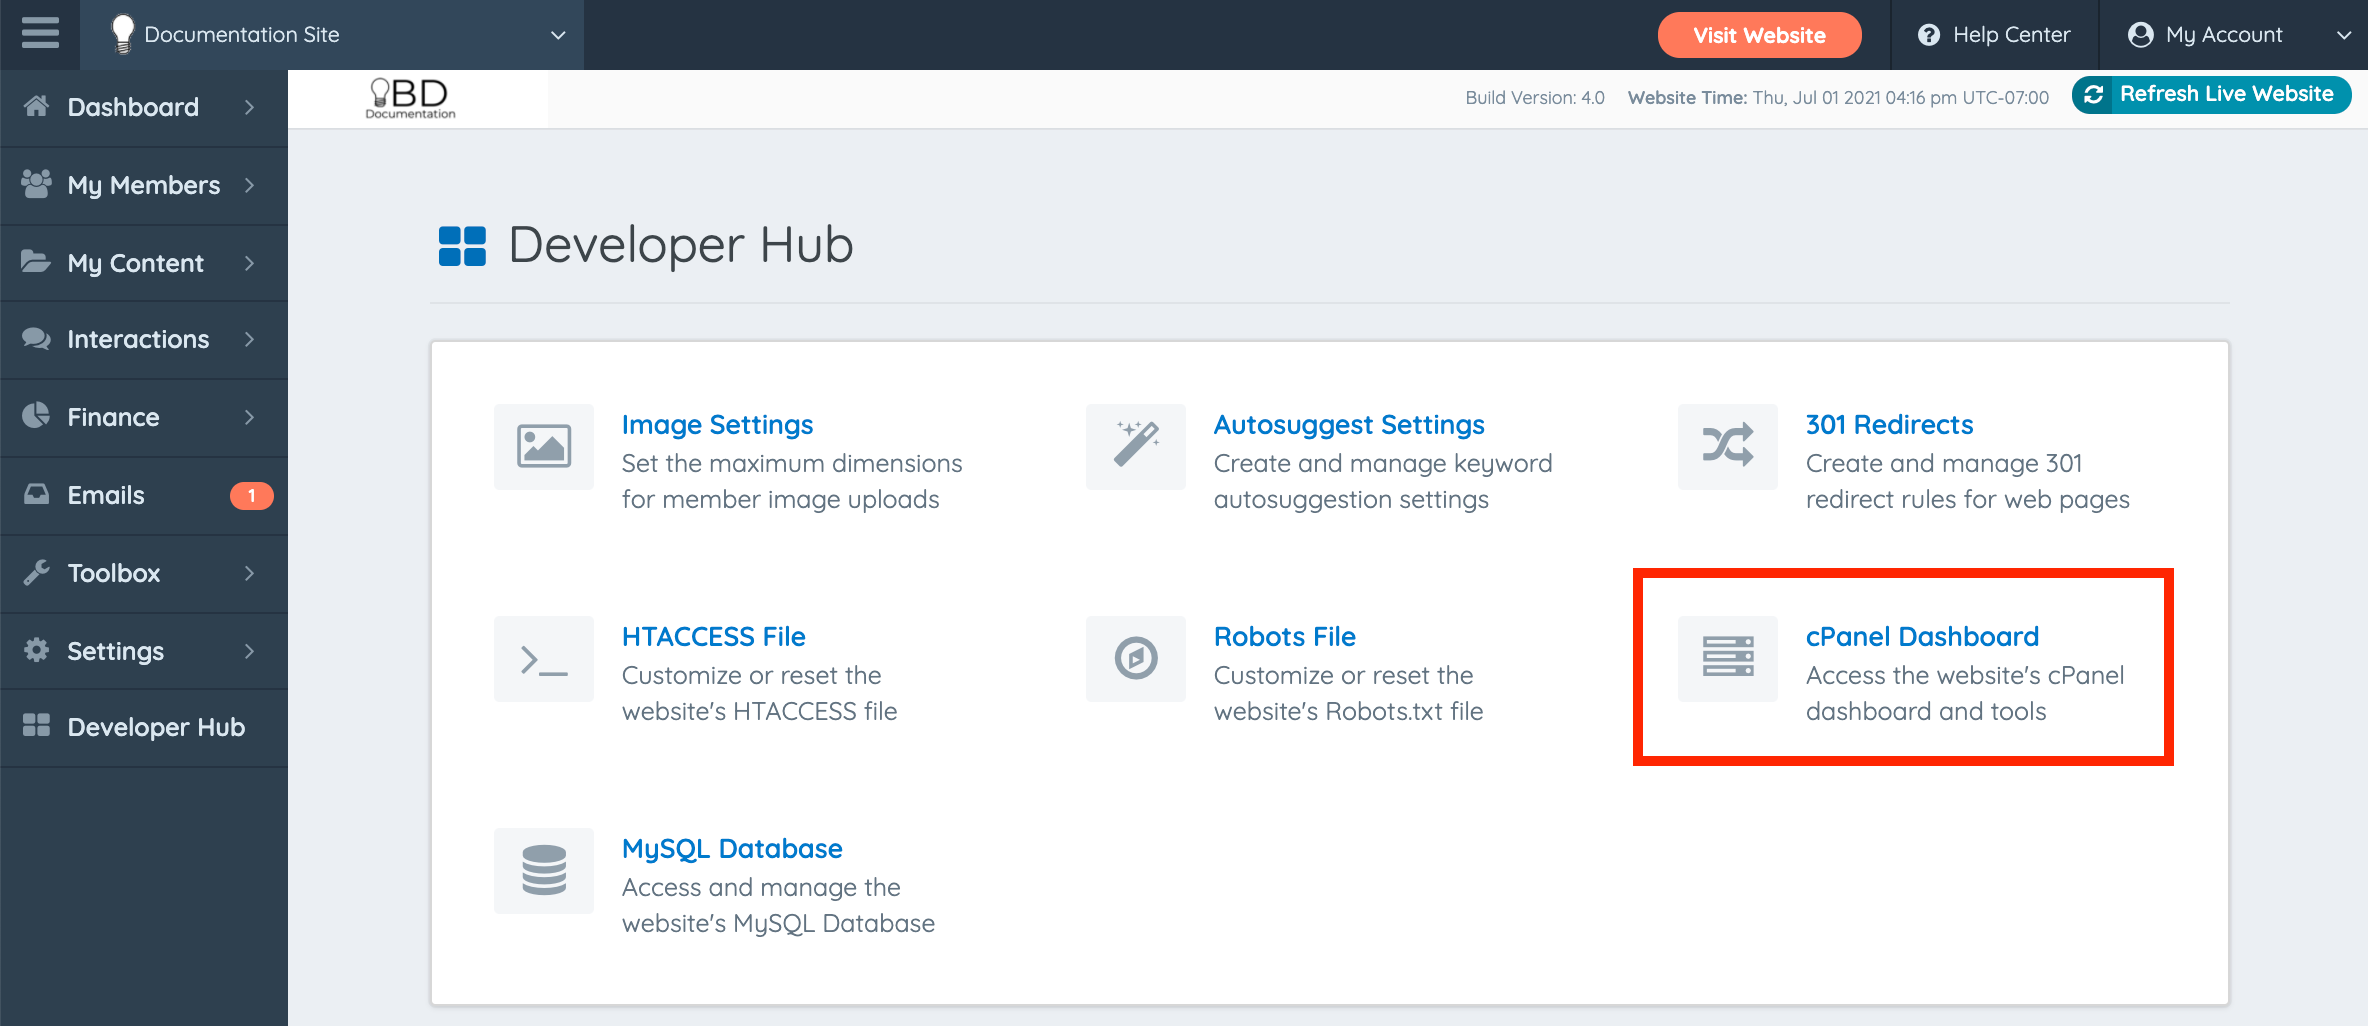Click the Developer Hub page heading
This screenshot has height=1026, width=2368.
[x=681, y=245]
